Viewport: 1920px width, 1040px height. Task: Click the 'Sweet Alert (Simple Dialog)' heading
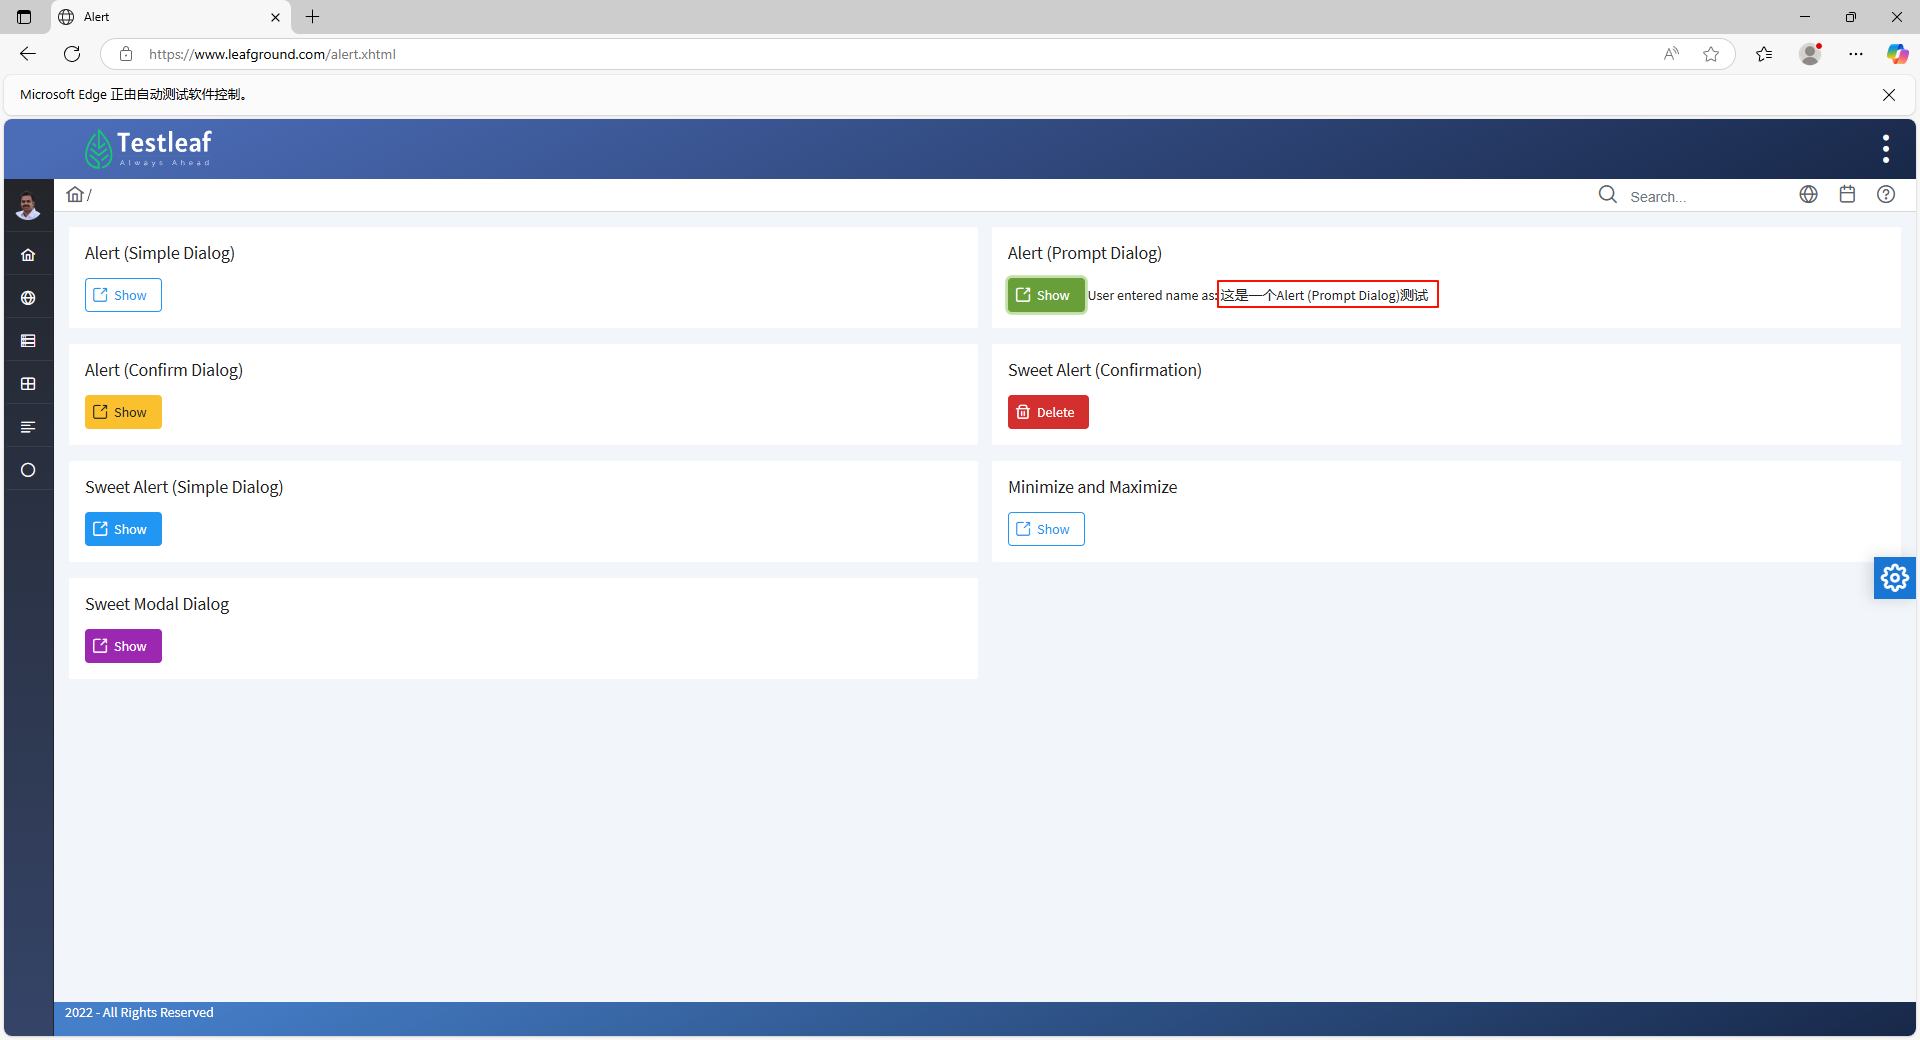pos(184,487)
